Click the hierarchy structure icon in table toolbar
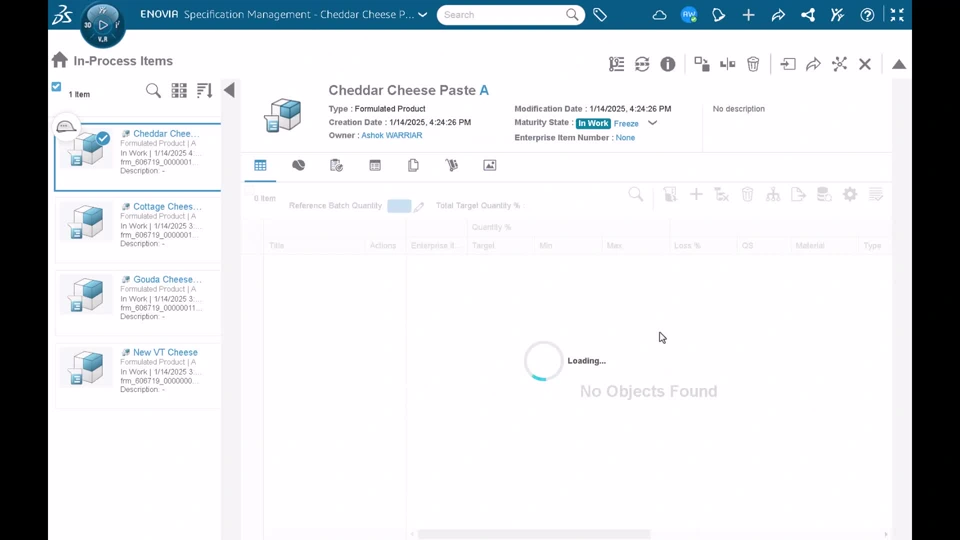Viewport: 960px width, 540px height. [x=773, y=195]
